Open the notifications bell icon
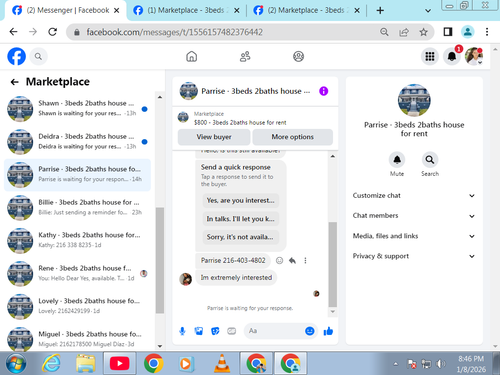The height and width of the screenshot is (375, 500). (452, 56)
